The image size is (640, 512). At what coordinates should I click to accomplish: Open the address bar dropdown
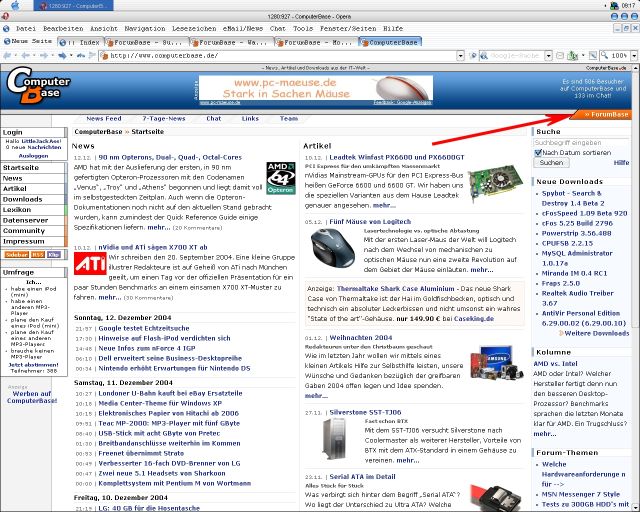460,56
